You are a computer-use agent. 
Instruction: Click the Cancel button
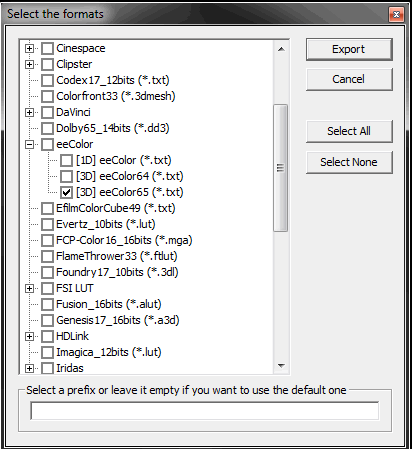(x=349, y=79)
